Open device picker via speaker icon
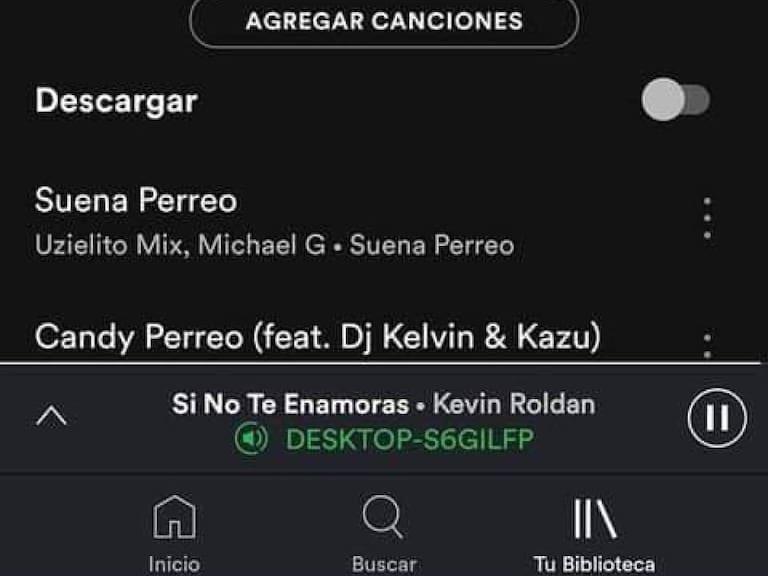Viewport: 768px width, 576px height. tap(251, 438)
